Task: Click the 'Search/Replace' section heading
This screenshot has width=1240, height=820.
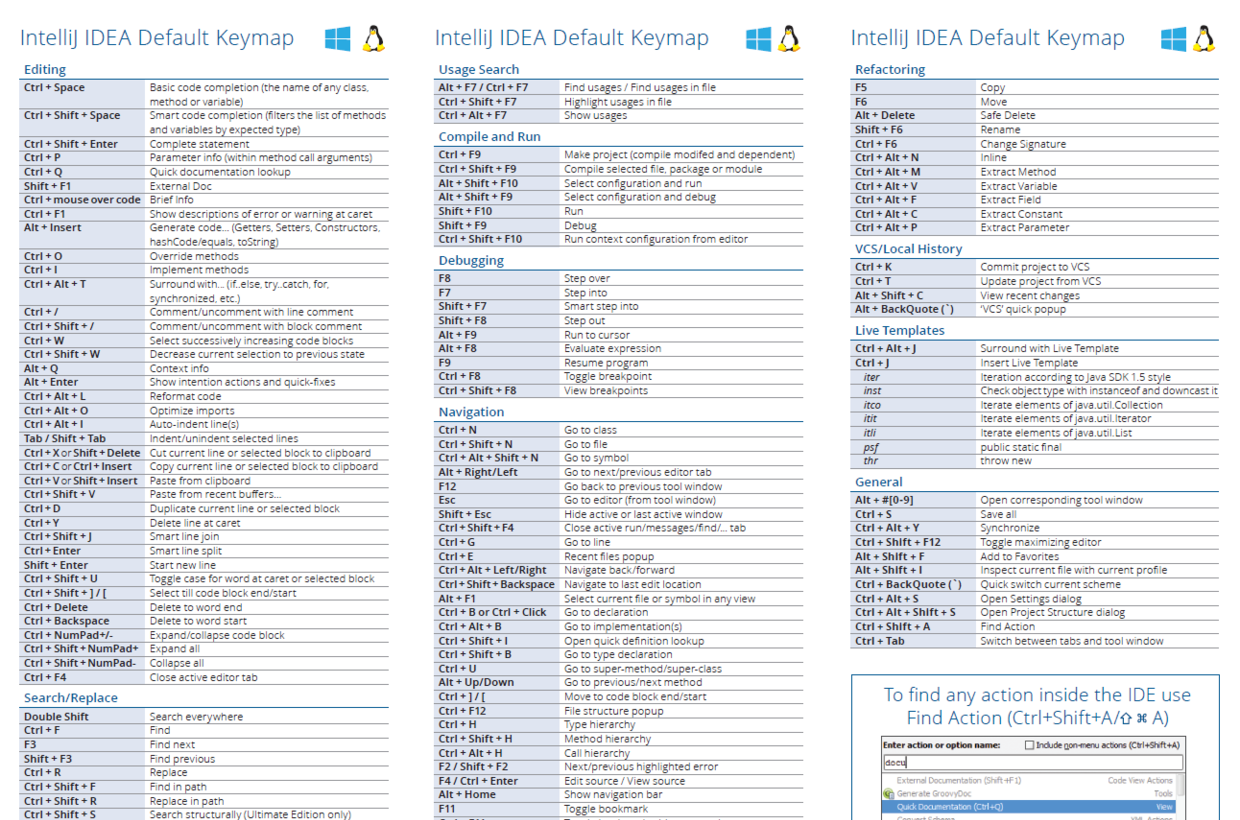Action: [x=71, y=698]
